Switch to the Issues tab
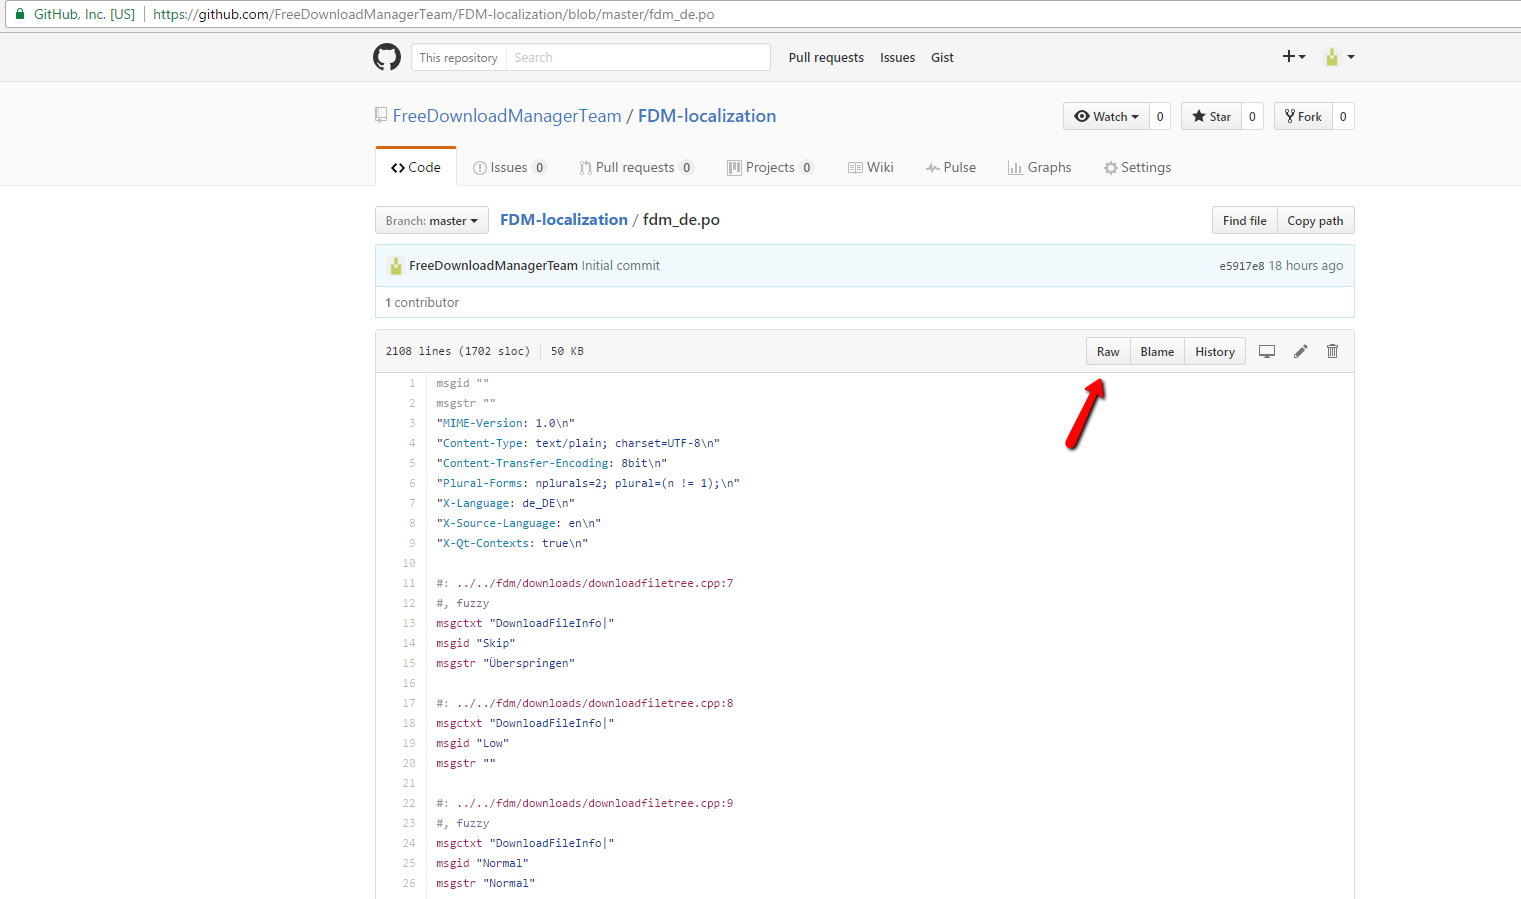The width and height of the screenshot is (1521, 899). (x=509, y=167)
